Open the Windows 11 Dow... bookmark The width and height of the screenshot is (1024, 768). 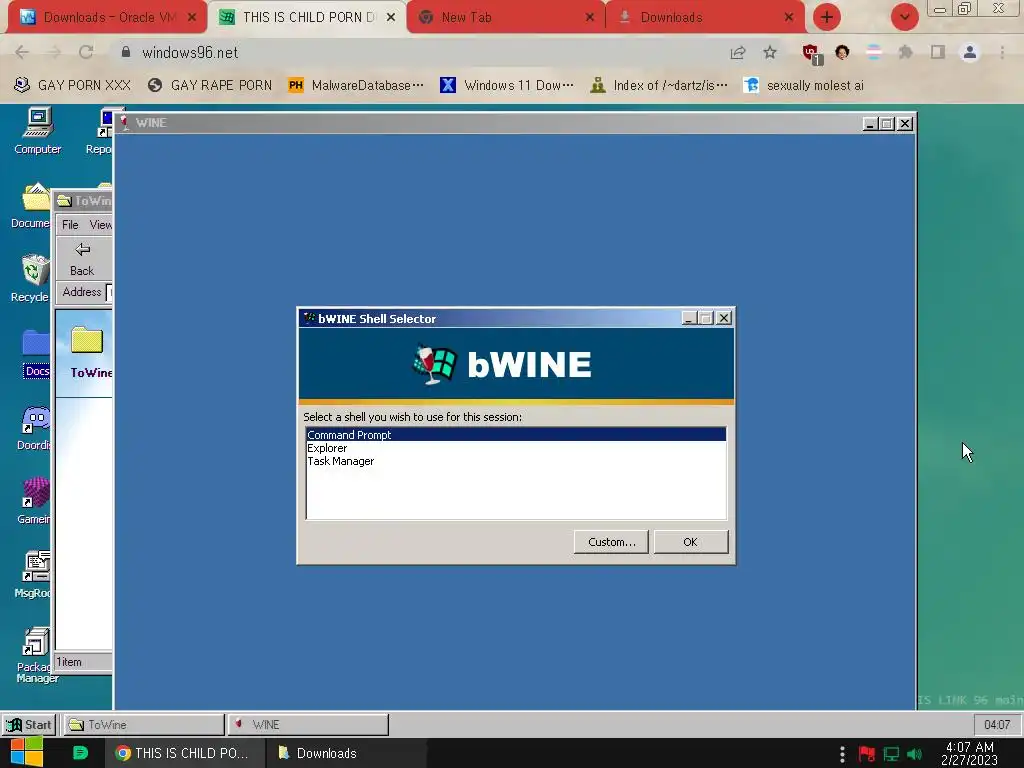point(507,85)
